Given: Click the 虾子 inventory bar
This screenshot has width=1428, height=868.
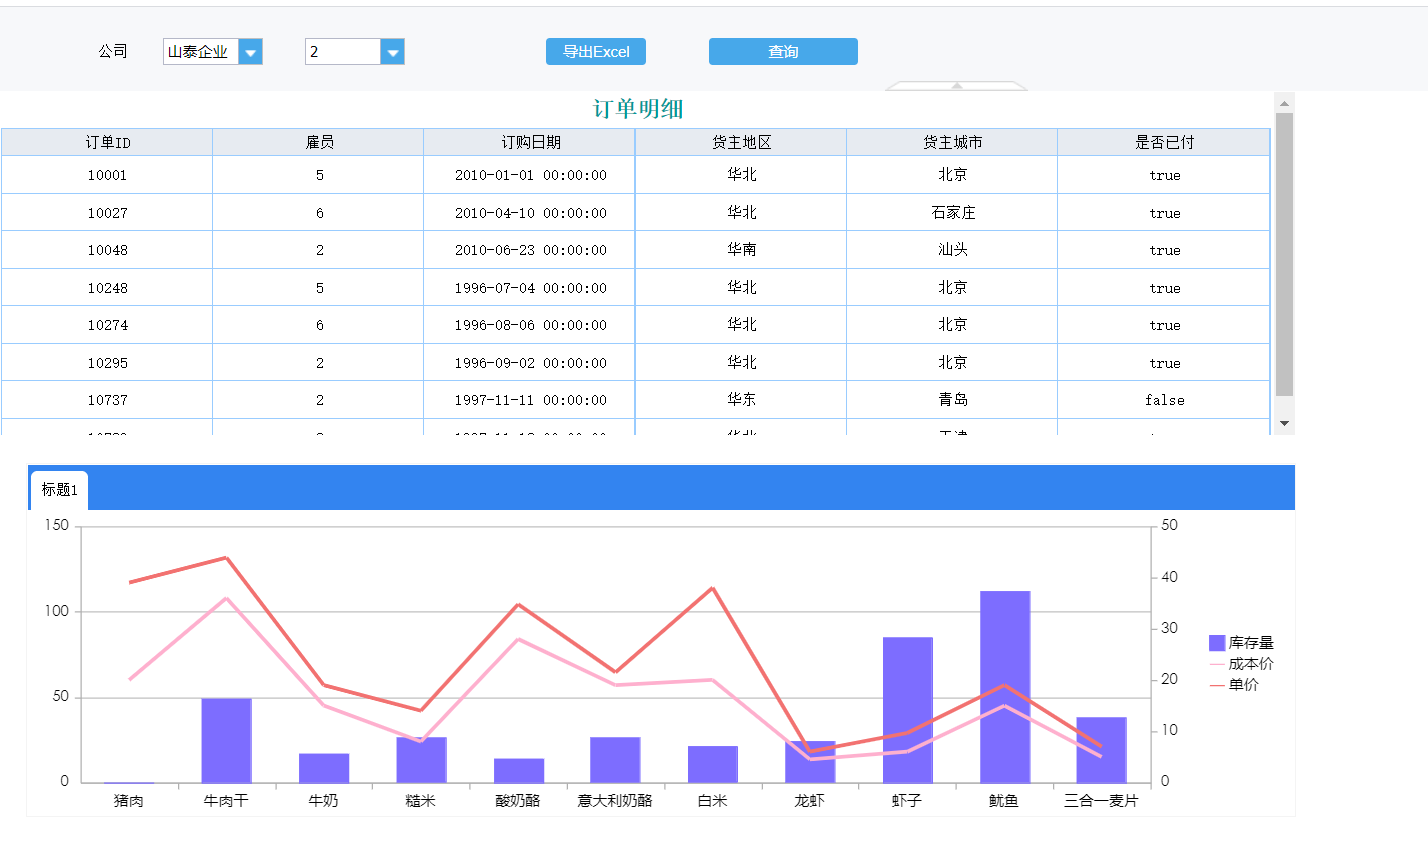Looking at the screenshot, I should (x=908, y=710).
